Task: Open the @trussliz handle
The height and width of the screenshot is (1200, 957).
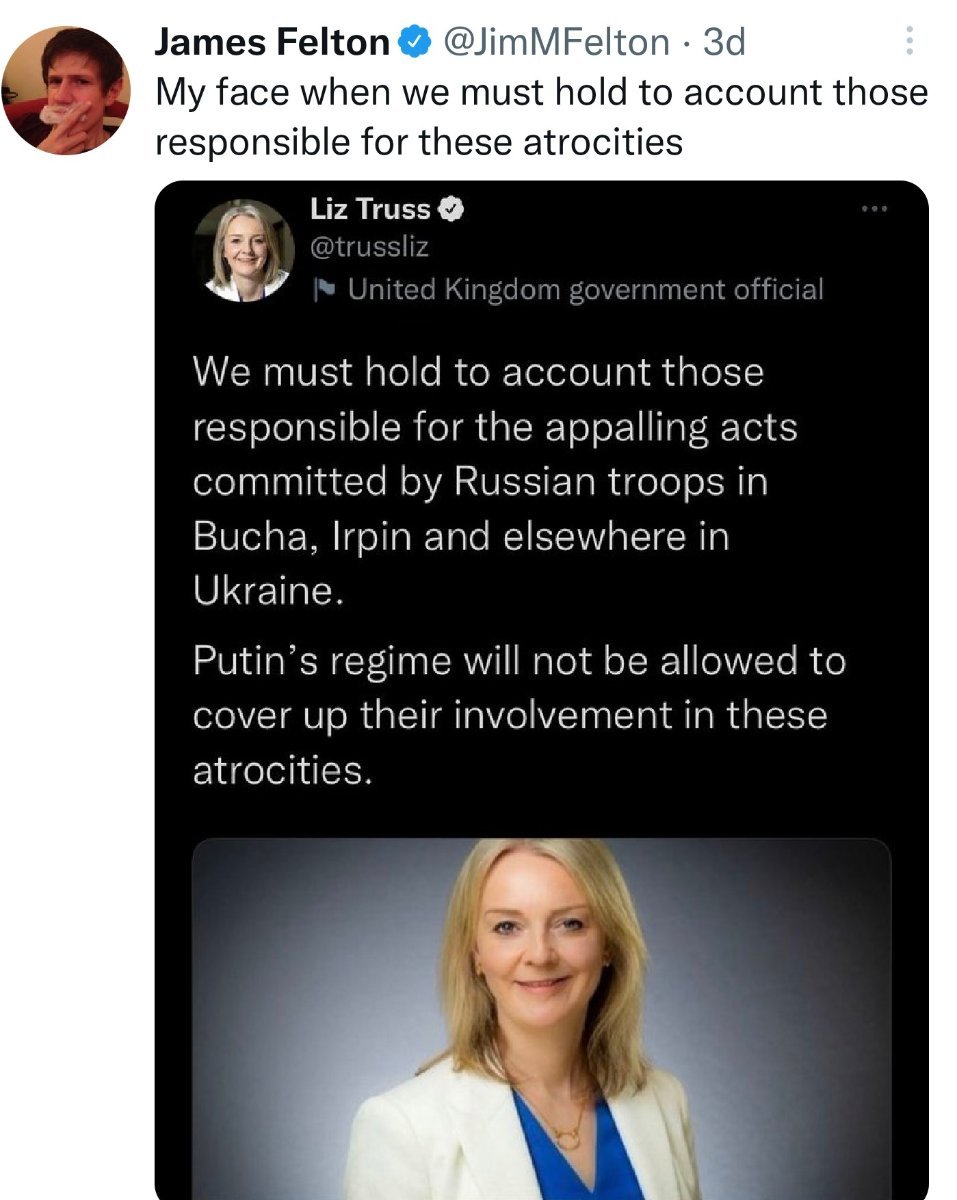Action: click(x=370, y=246)
